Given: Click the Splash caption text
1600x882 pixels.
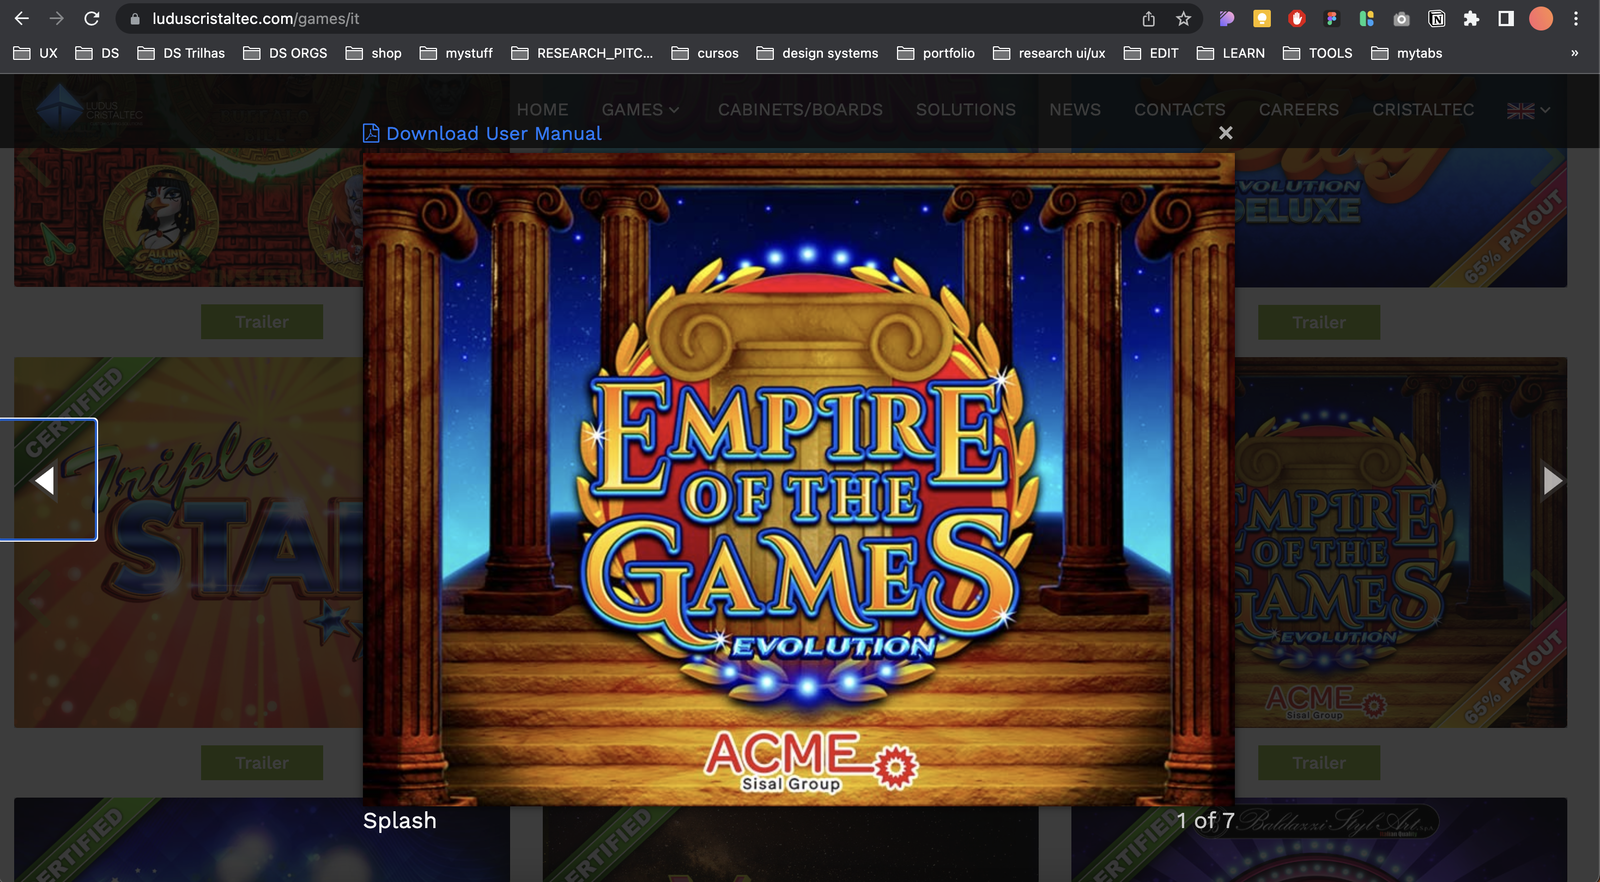Looking at the screenshot, I should (x=400, y=821).
